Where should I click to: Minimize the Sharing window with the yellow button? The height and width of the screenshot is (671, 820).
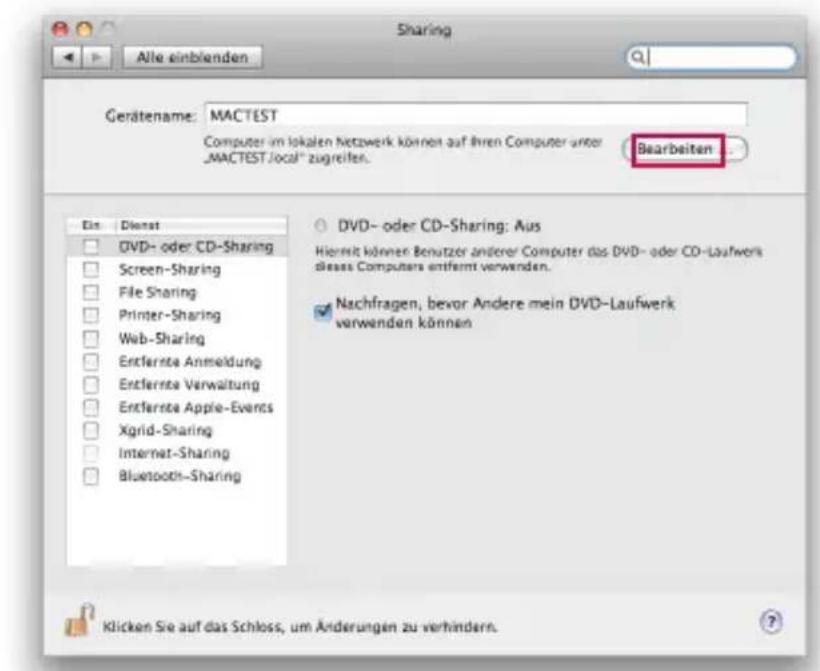(x=84, y=29)
